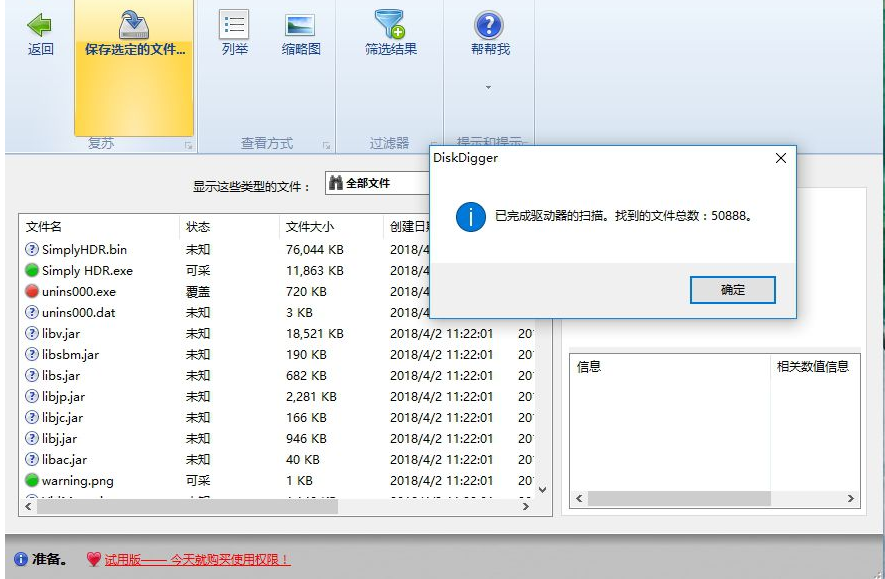Open the blue help question-mark icon
Viewport: 885px width, 579px height.
[489, 25]
